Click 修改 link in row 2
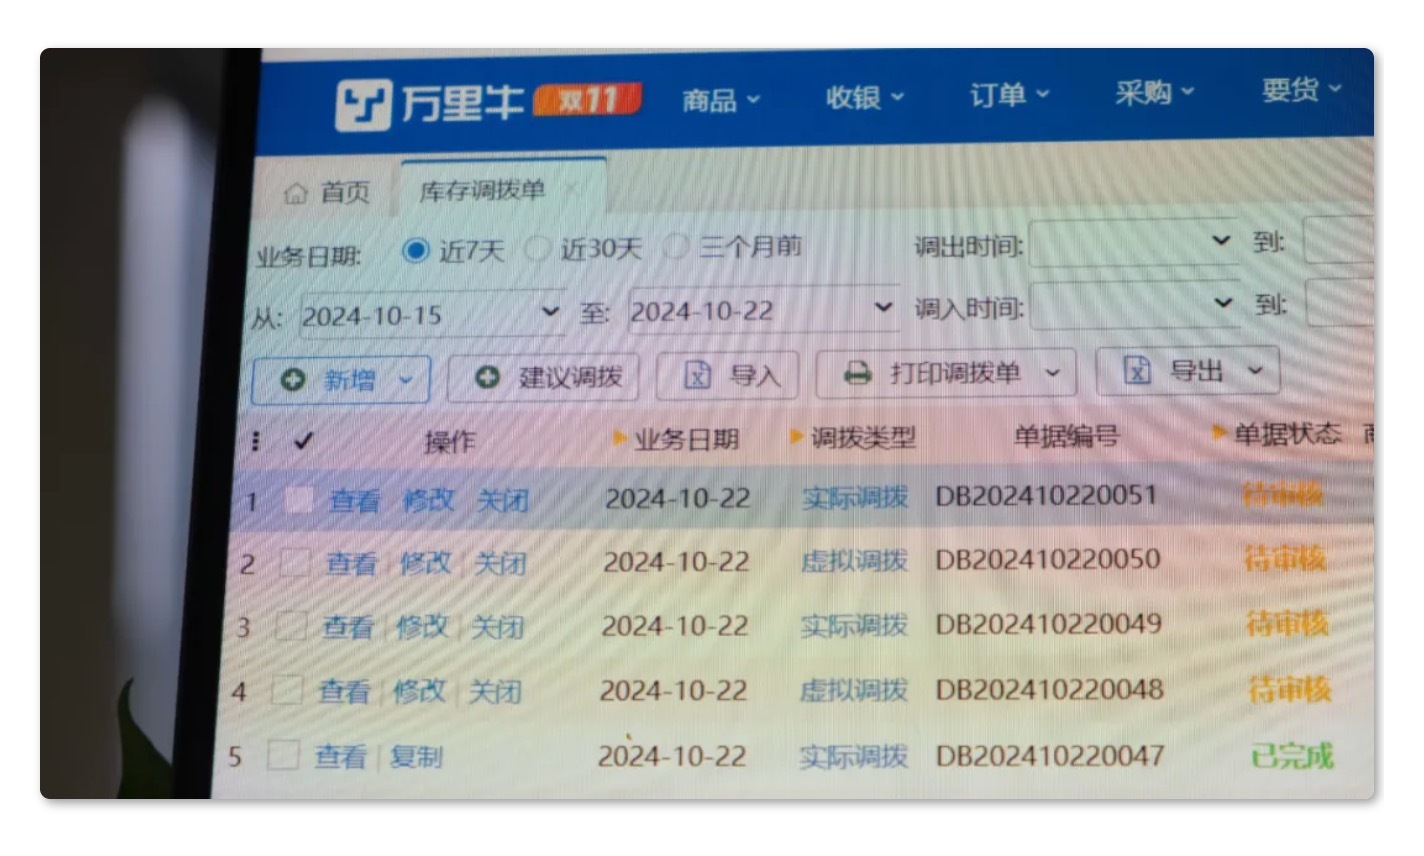The height and width of the screenshot is (856, 1424). tap(425, 563)
